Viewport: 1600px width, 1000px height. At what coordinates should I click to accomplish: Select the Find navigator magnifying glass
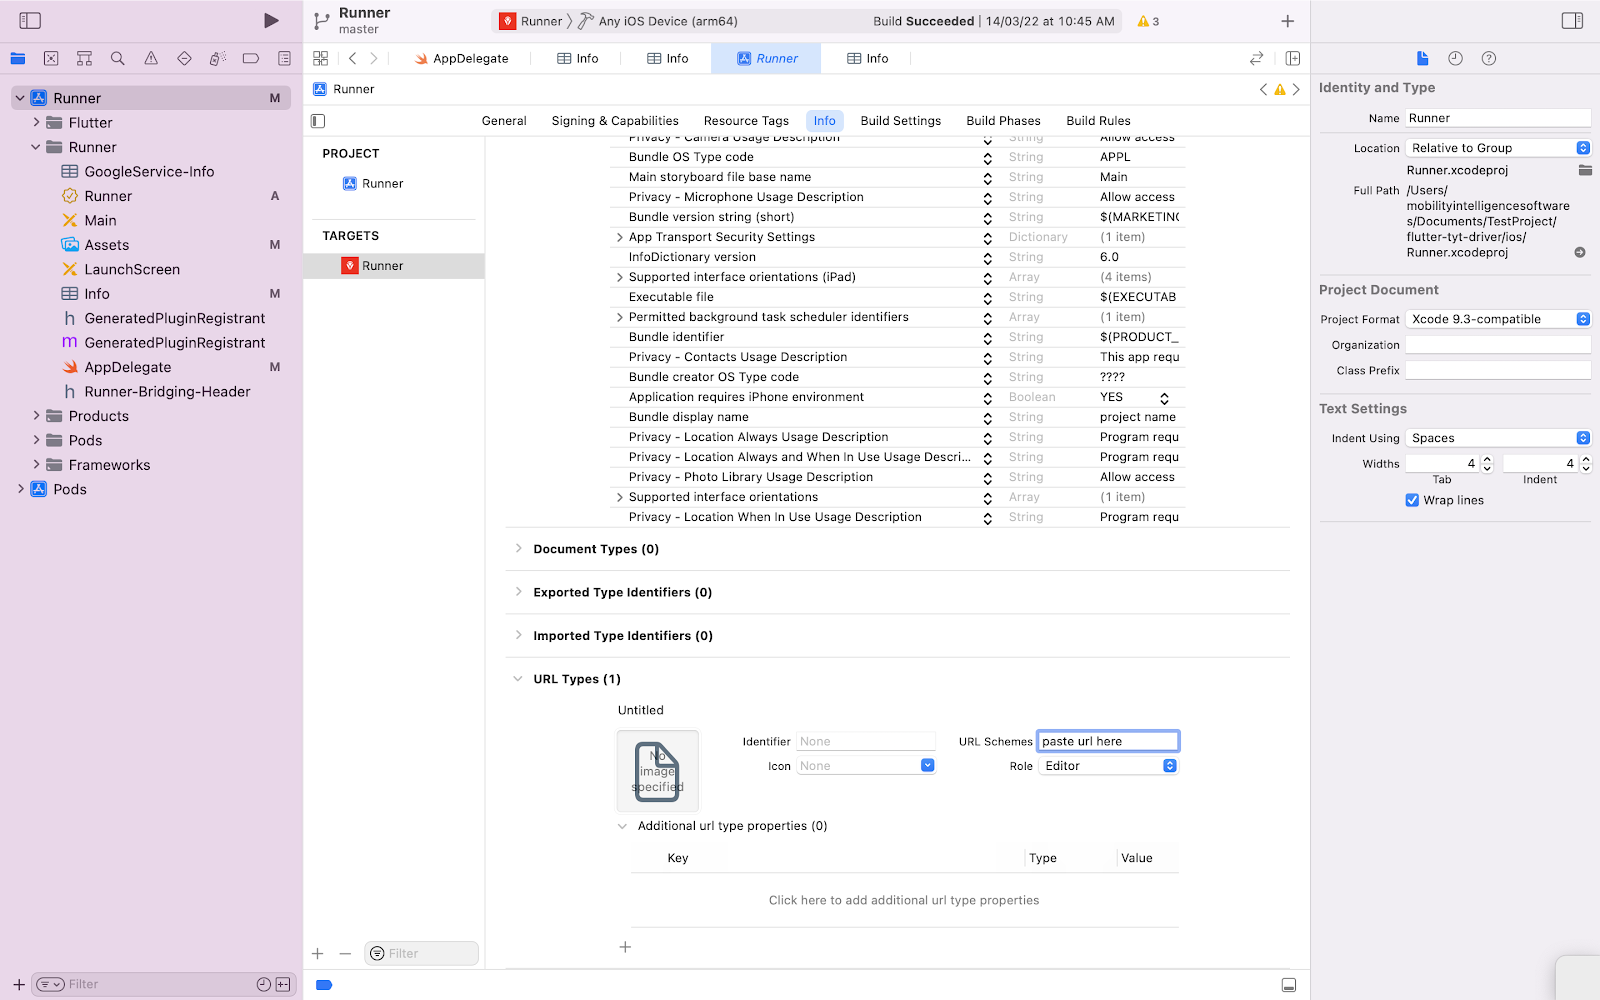coord(117,58)
